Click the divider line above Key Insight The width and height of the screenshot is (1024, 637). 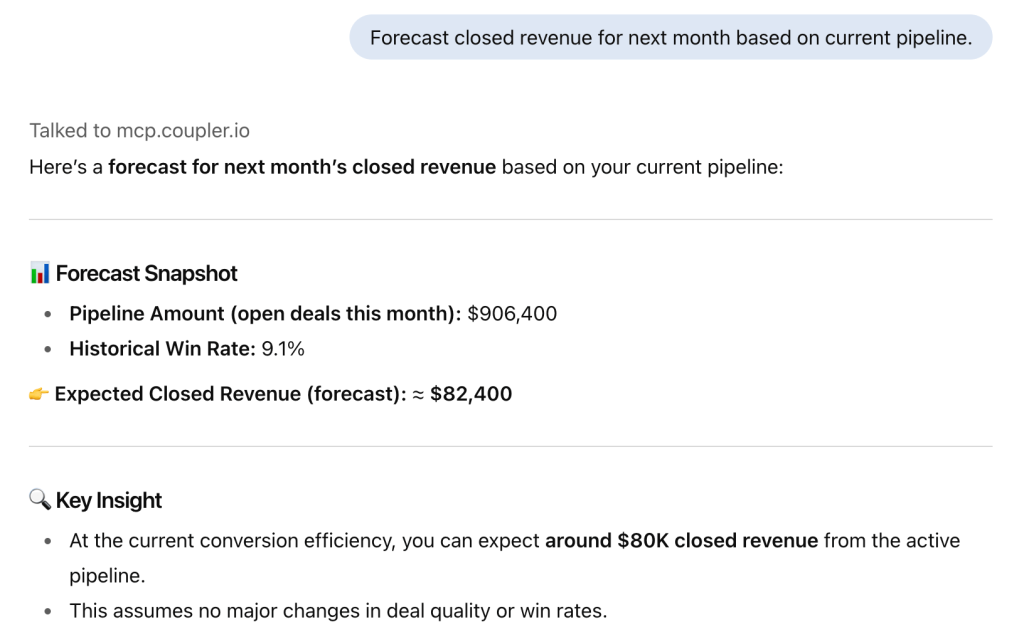(510, 446)
